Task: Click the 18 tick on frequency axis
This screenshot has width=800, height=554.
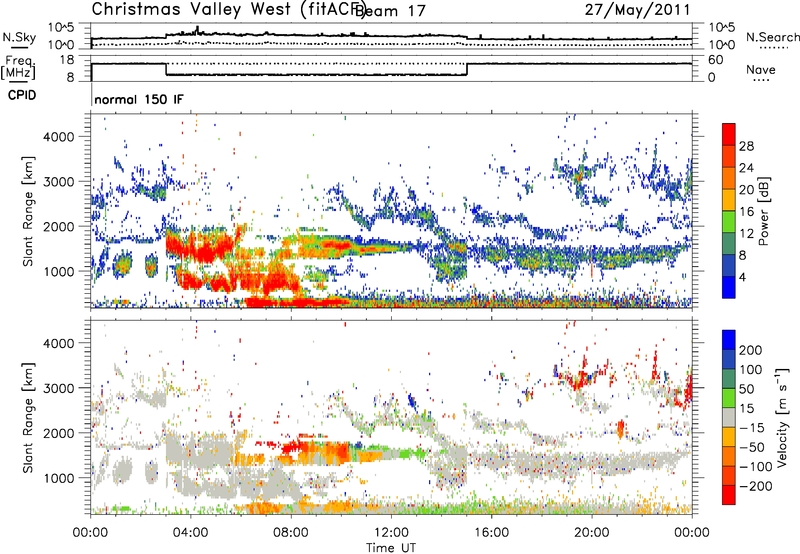Action: coord(67,60)
